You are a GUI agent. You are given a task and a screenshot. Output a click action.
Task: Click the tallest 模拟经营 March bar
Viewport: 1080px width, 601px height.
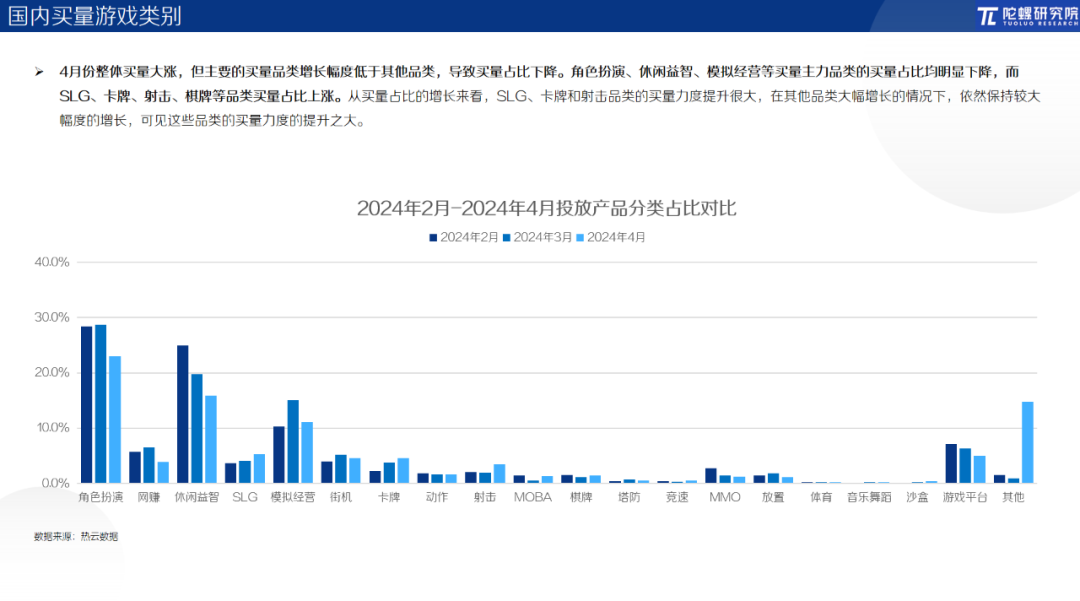click(293, 441)
